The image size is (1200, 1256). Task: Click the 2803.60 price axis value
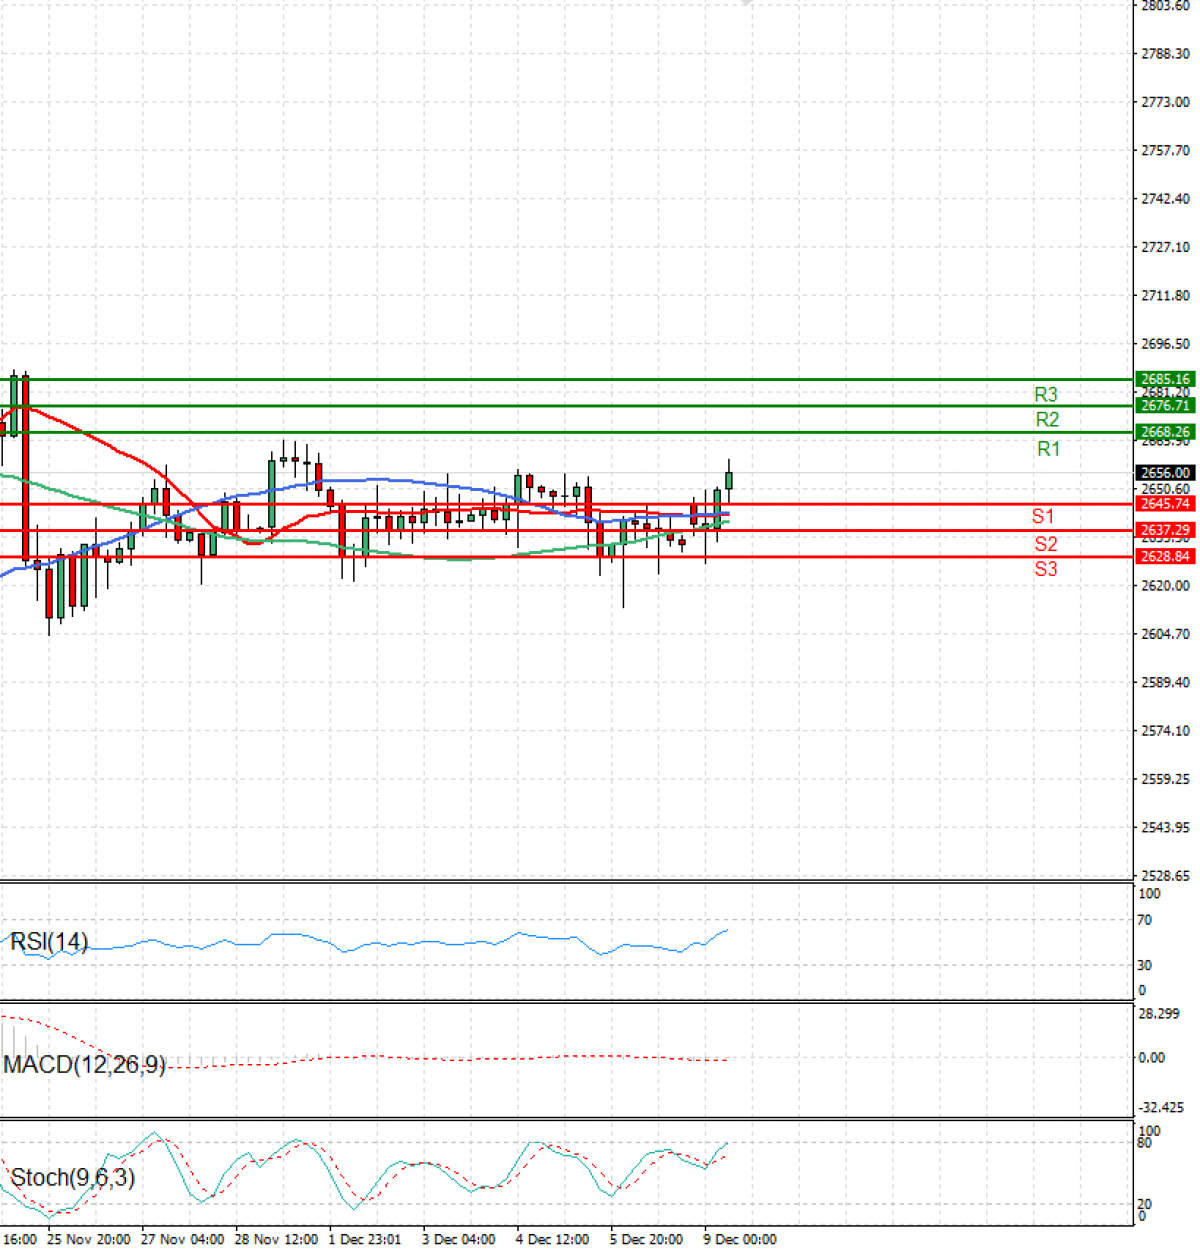[x=1165, y=6]
